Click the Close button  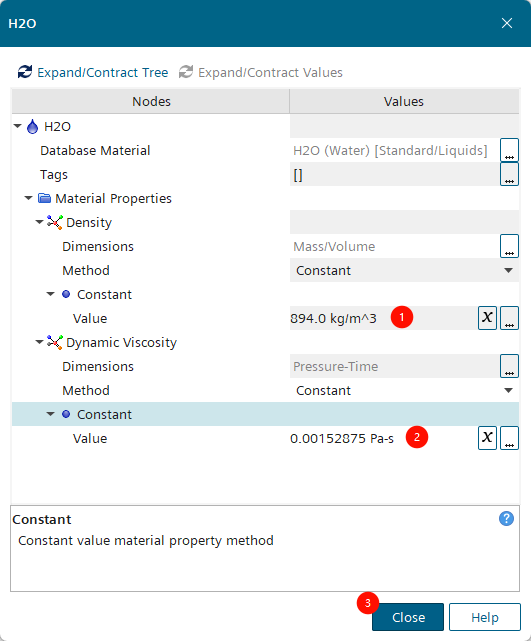tap(408, 617)
